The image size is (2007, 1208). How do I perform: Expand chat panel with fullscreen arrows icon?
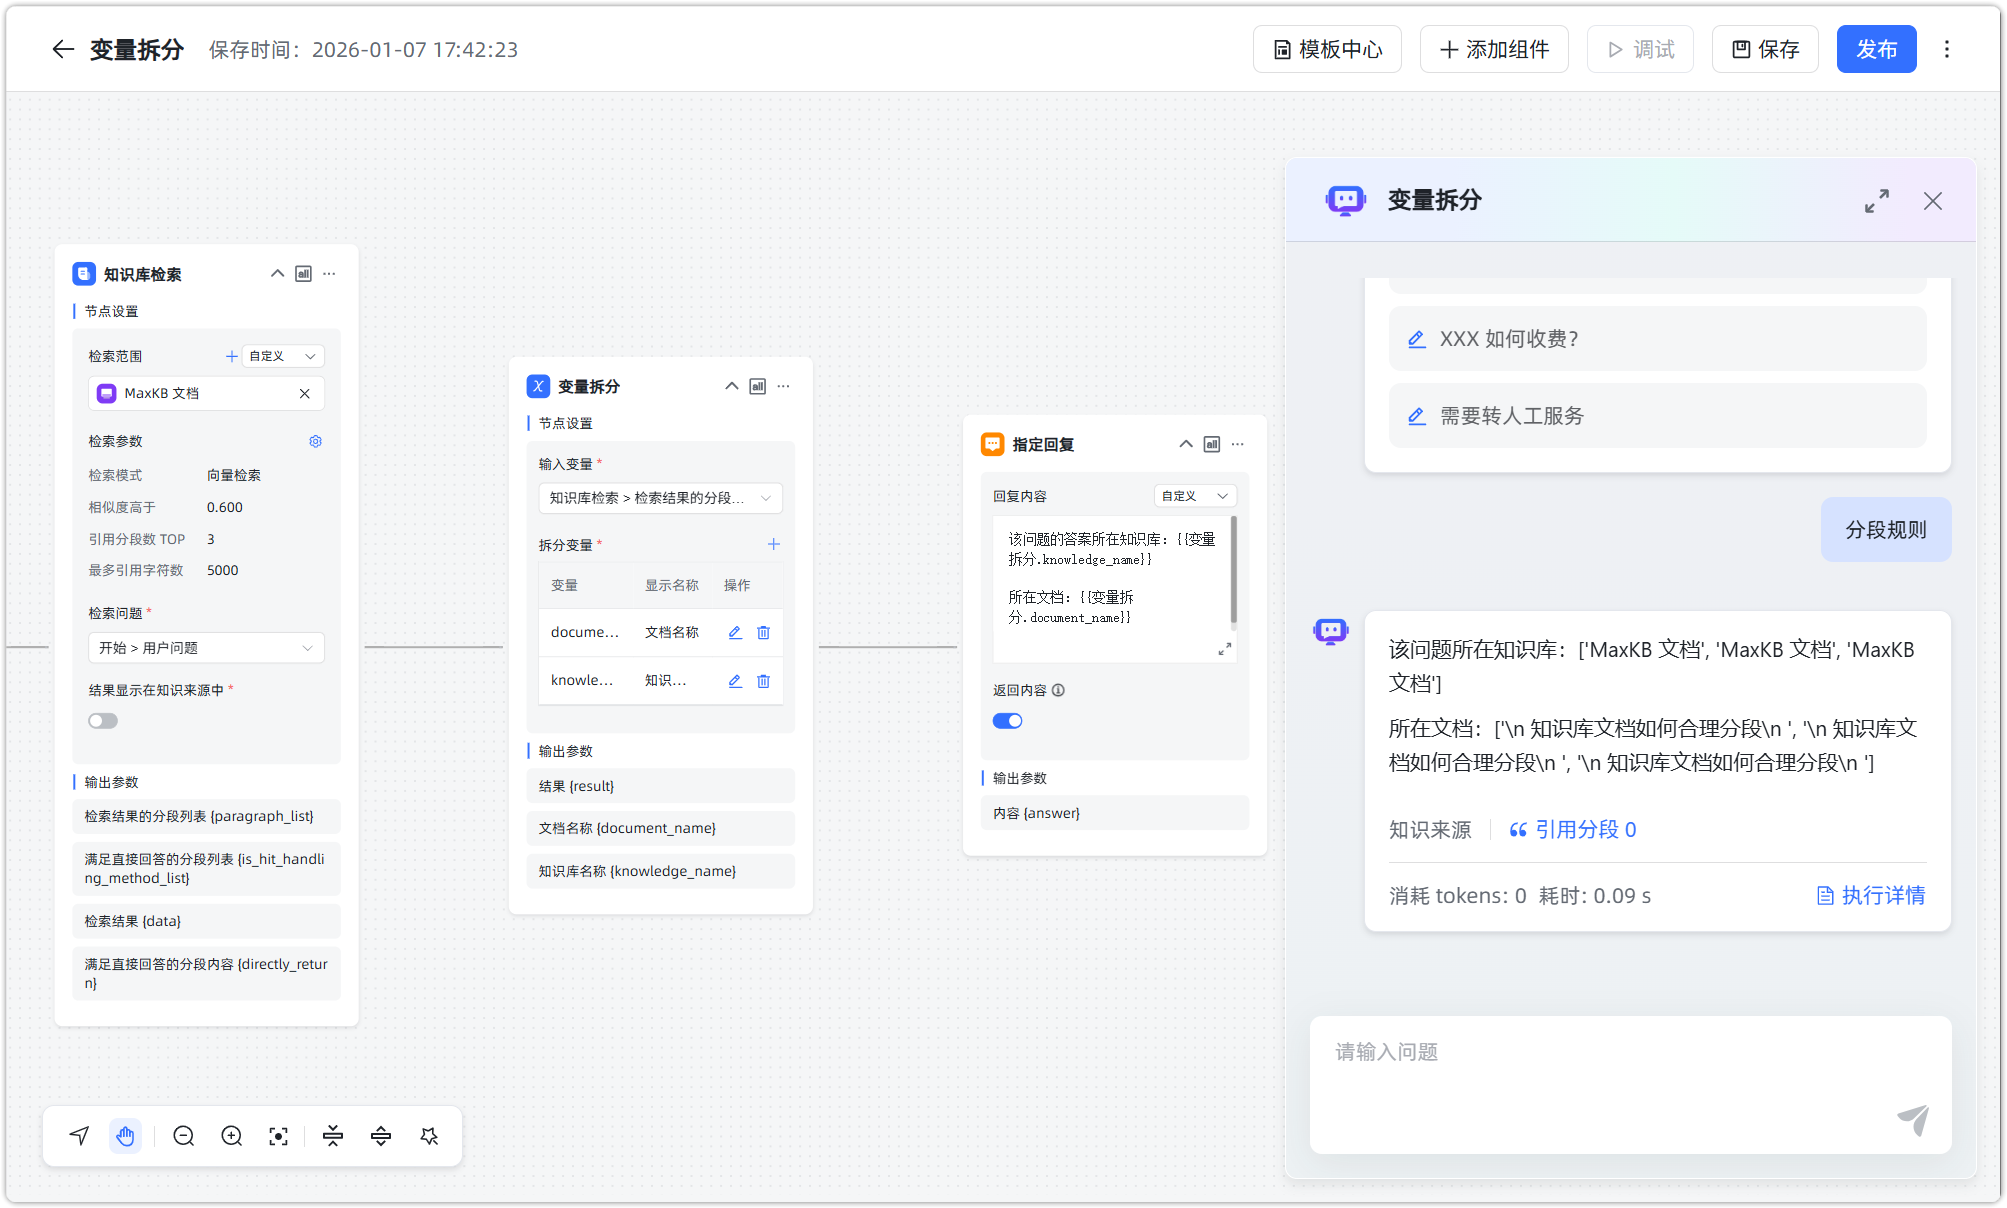tap(1877, 201)
